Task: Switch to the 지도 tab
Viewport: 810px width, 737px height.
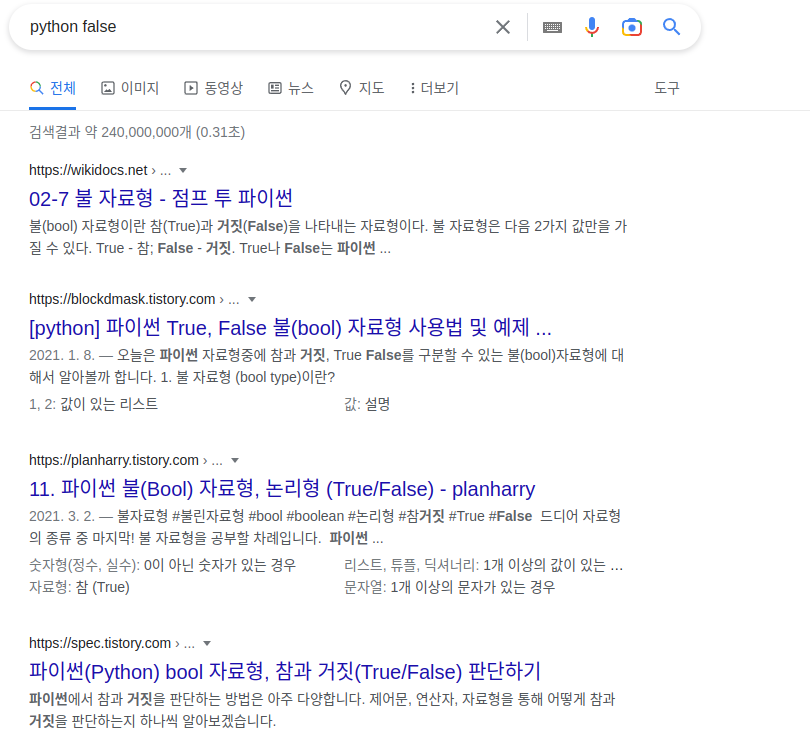Action: (x=362, y=88)
